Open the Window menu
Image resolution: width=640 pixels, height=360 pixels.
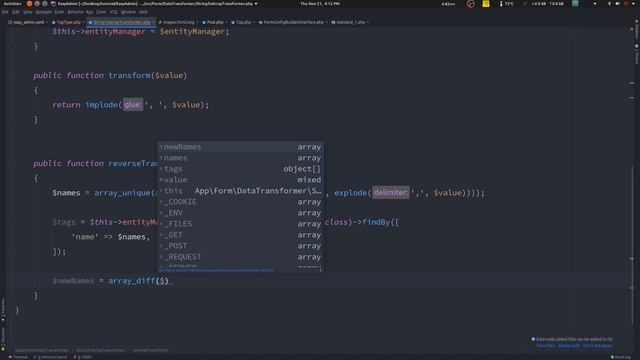128,12
